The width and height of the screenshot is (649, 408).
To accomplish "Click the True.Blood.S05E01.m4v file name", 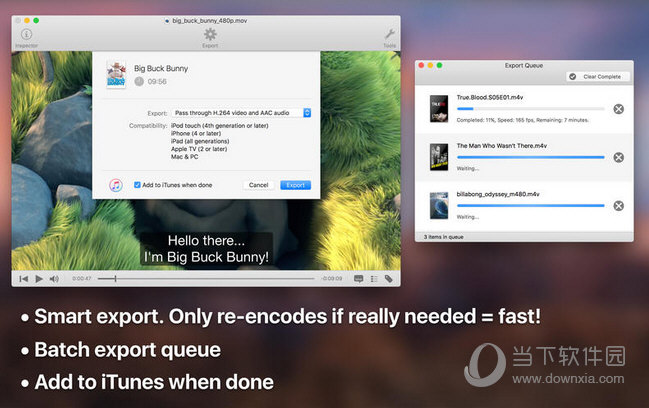I will click(490, 97).
